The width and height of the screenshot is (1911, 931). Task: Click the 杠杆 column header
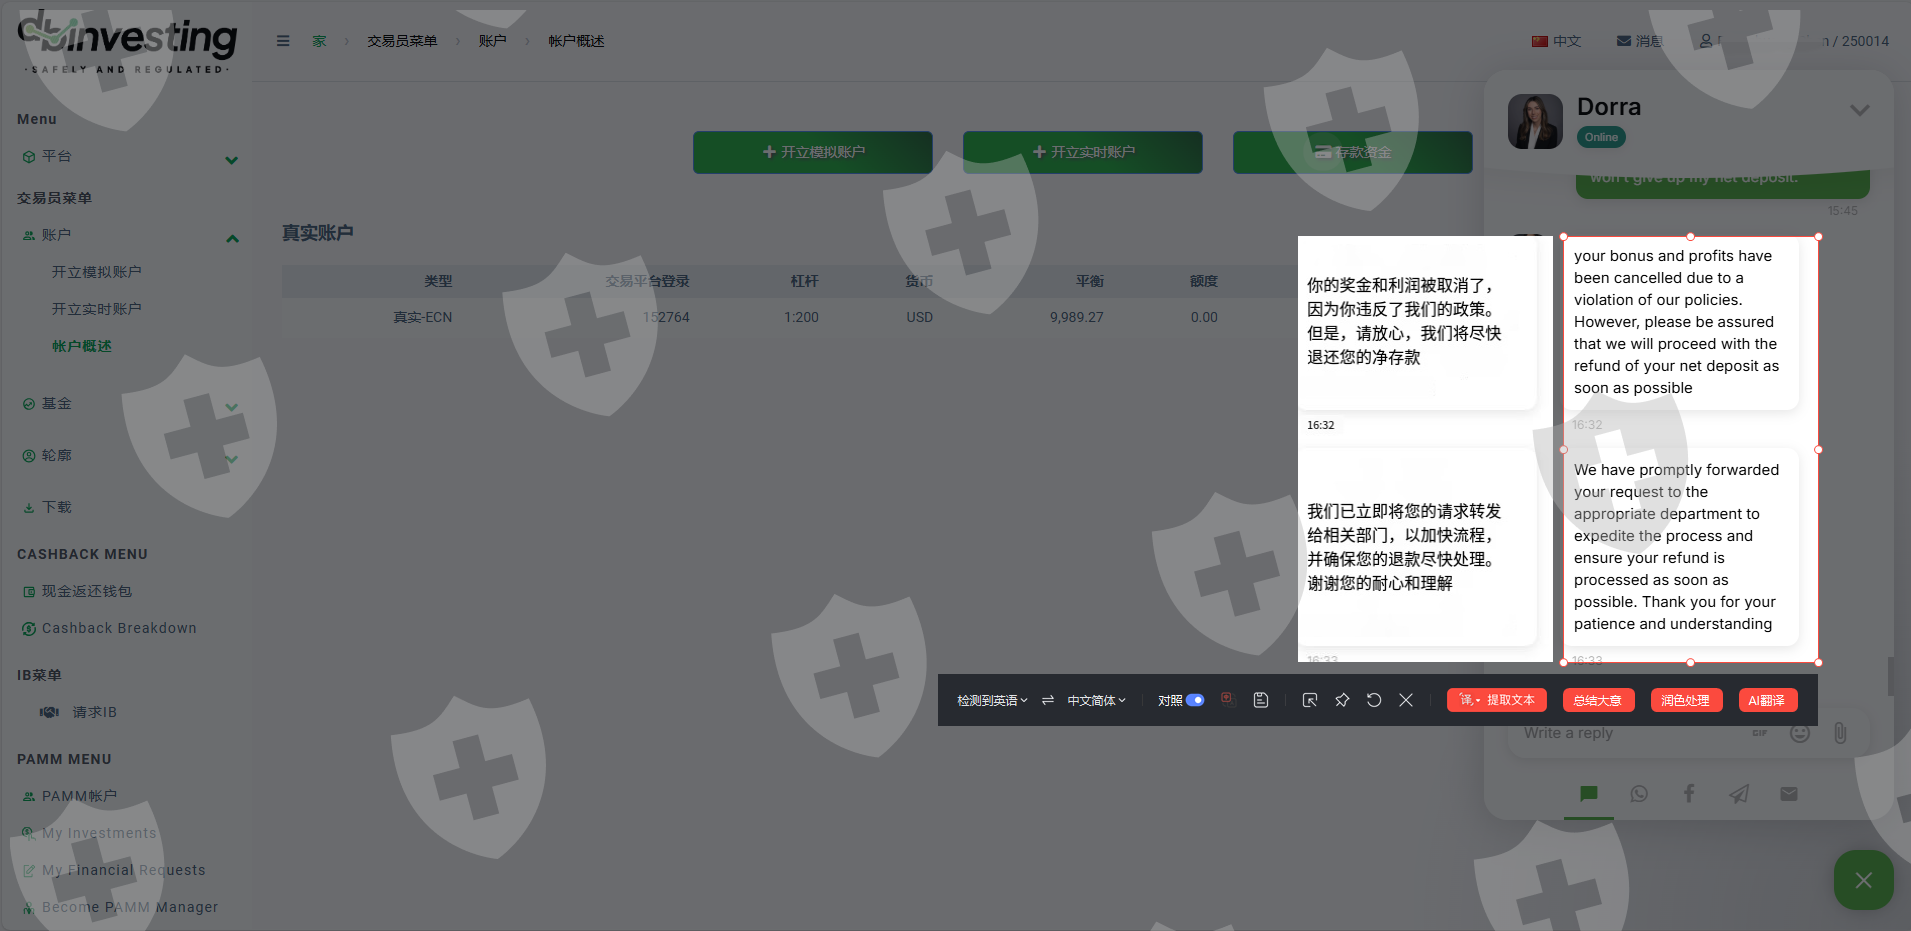click(x=804, y=281)
